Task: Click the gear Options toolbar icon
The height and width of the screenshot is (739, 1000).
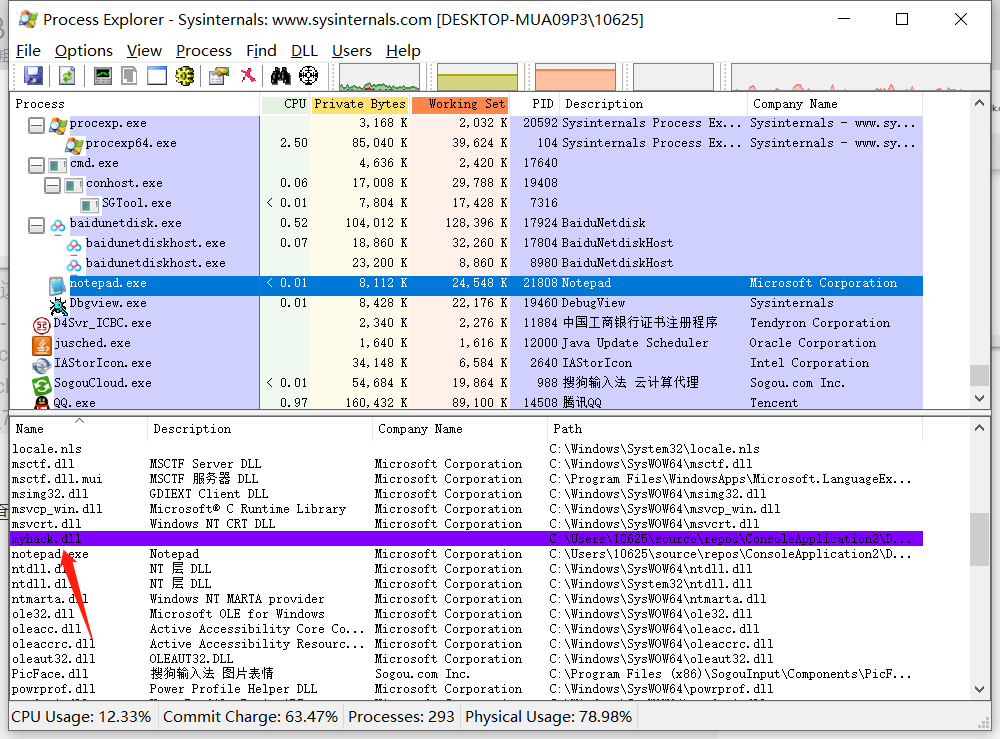Action: 186,75
